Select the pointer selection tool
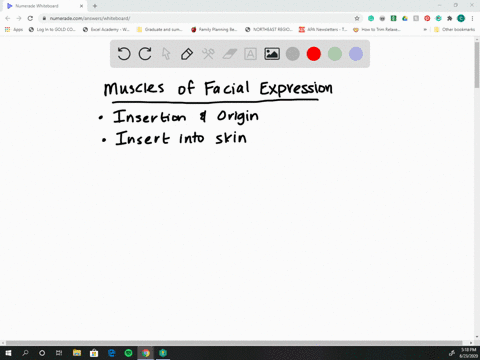 click(x=166, y=54)
